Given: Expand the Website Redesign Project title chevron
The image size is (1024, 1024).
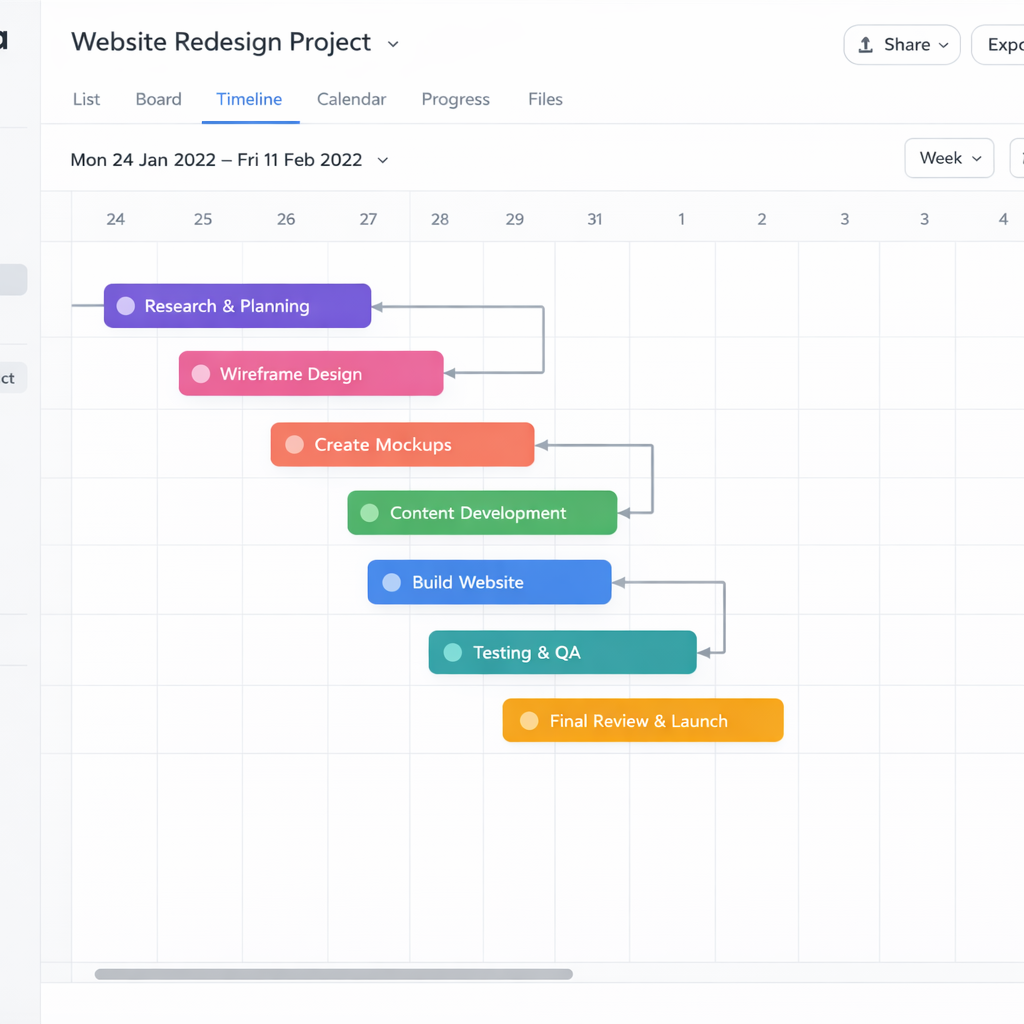Looking at the screenshot, I should [393, 44].
